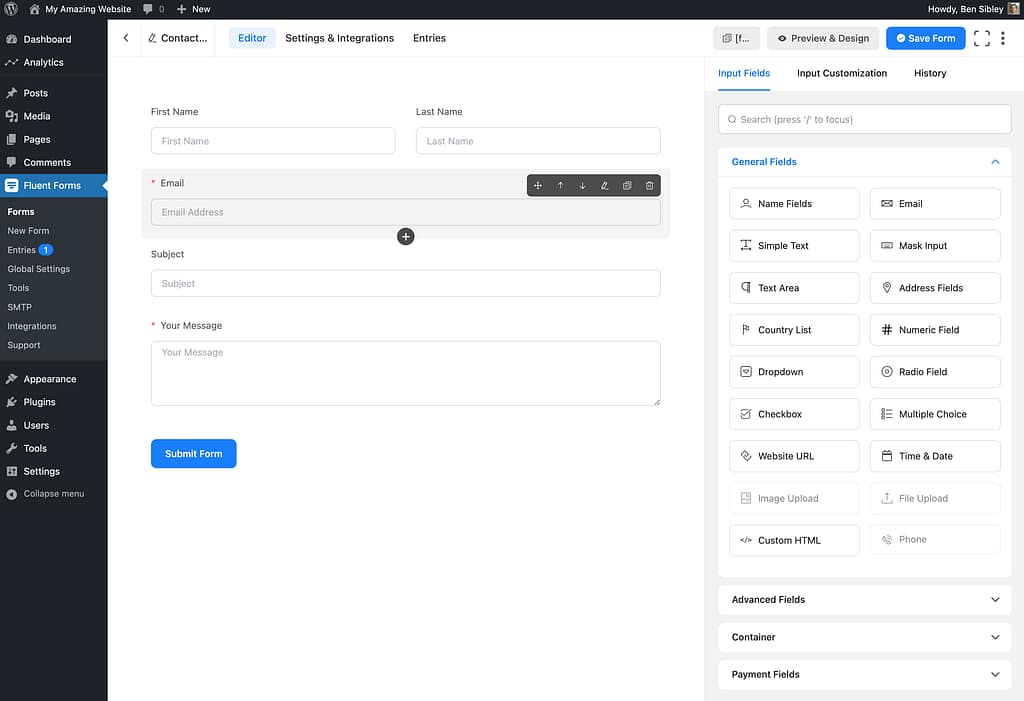The image size is (1024, 701).
Task: Delete the Email field using the trash icon
Action: [x=649, y=185]
